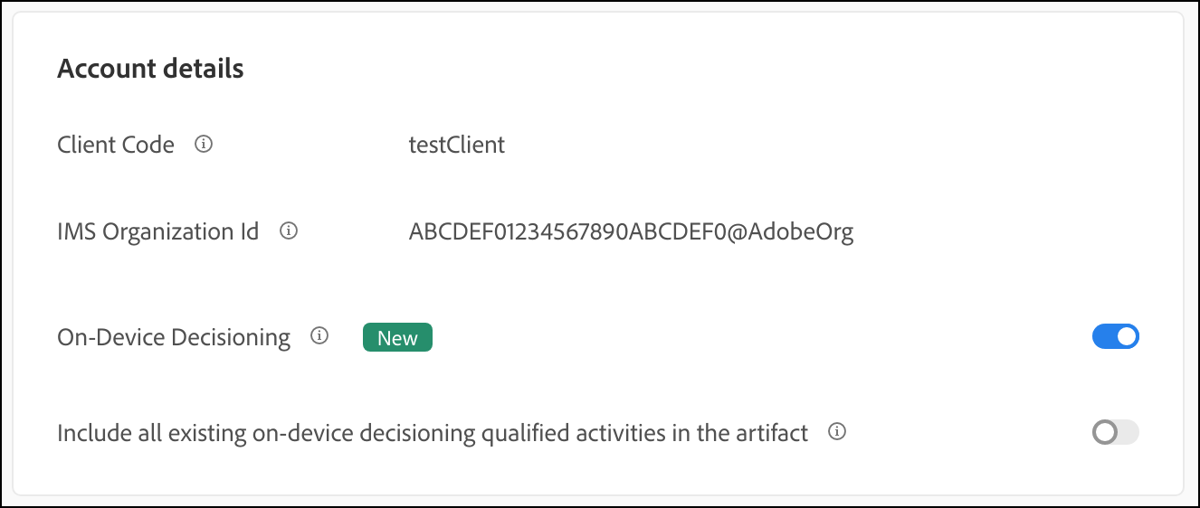Click the "Include all existing" setting label
This screenshot has width=1200, height=508.
432,434
